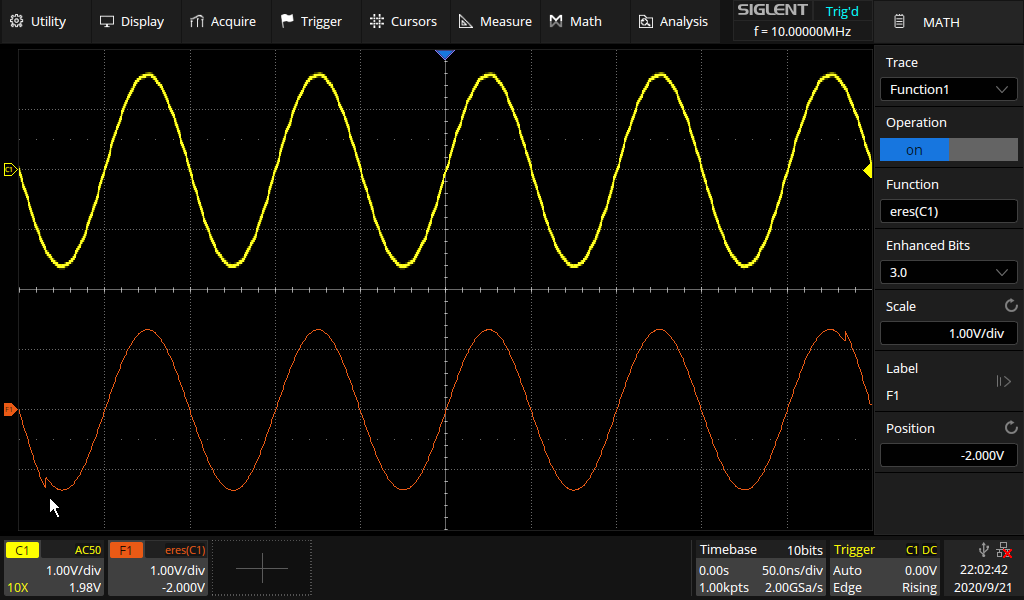Click the C1 DC trigger source label
1024x600 pixels.
(921, 550)
